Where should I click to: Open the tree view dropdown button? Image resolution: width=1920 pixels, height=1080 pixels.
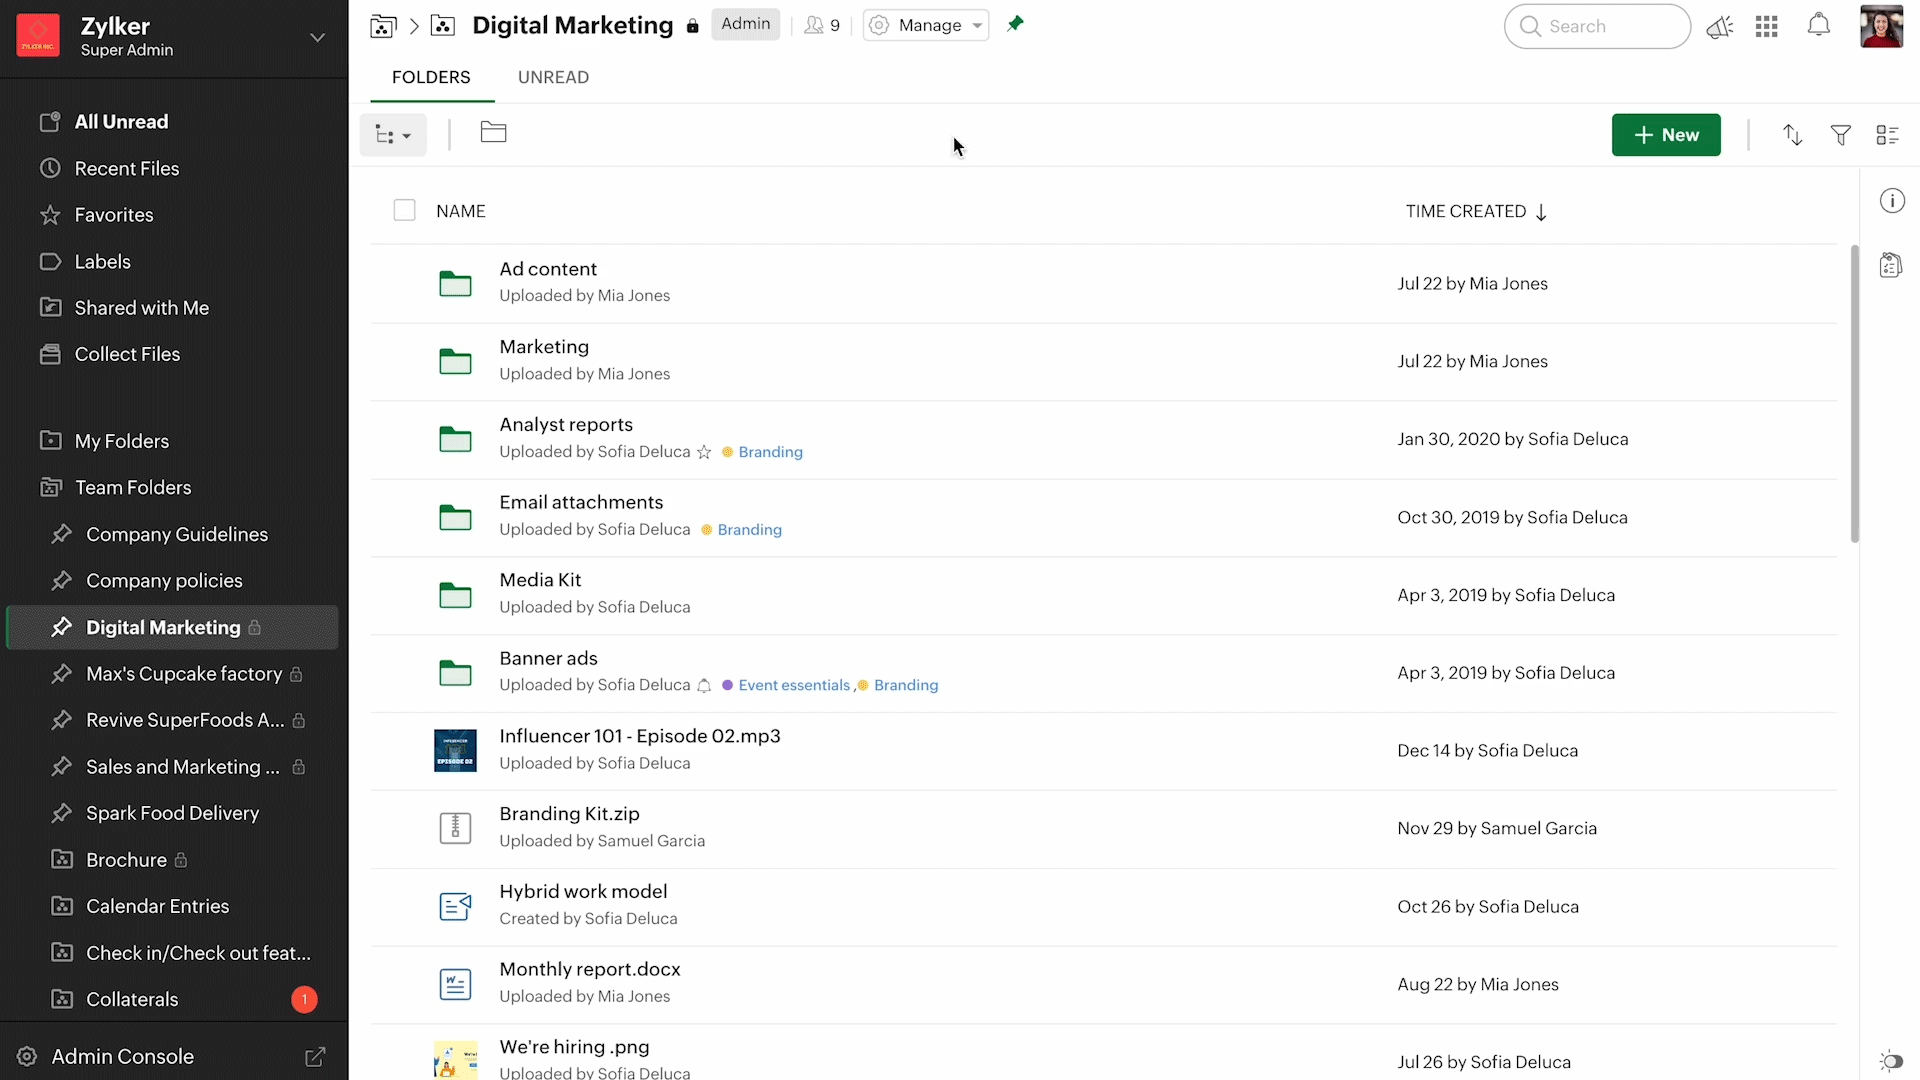(393, 135)
